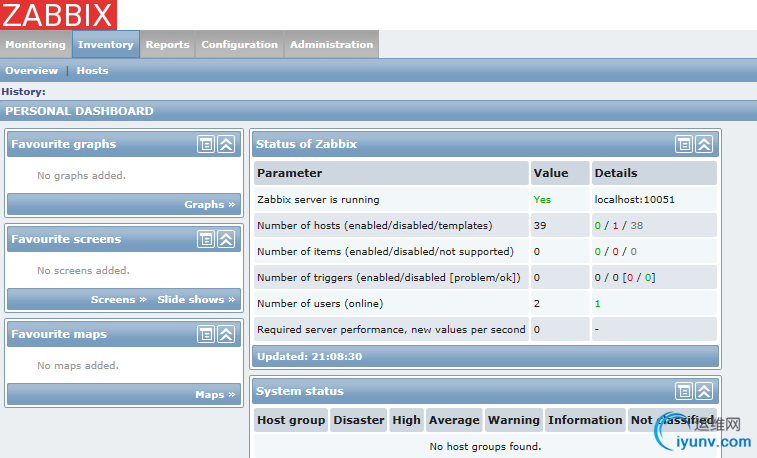Viewport: 757px width, 458px height.
Task: Click the 'Warning' column header
Action: click(514, 420)
